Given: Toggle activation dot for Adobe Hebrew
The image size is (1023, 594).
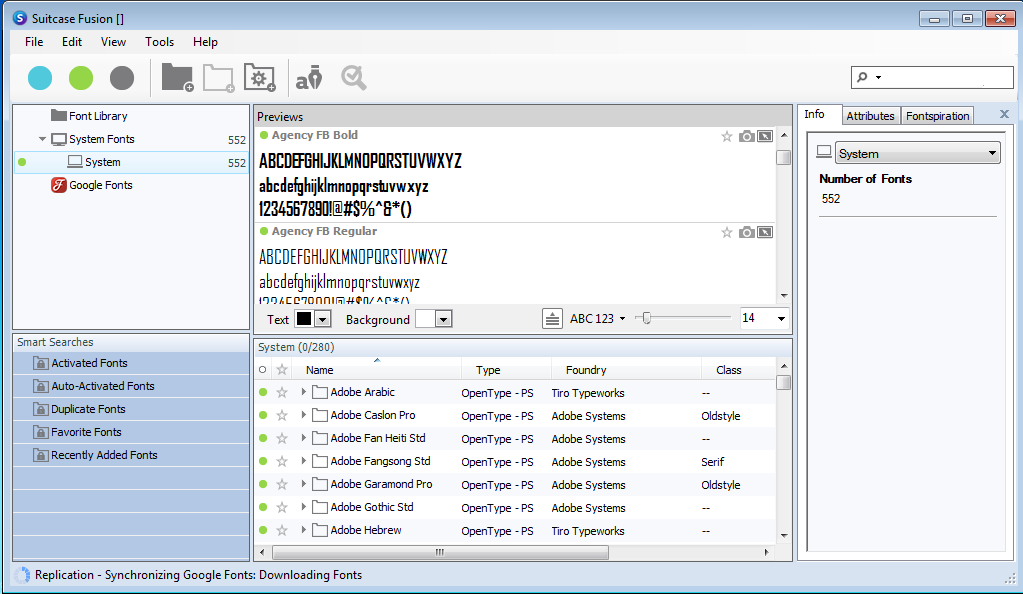Looking at the screenshot, I should [x=263, y=530].
